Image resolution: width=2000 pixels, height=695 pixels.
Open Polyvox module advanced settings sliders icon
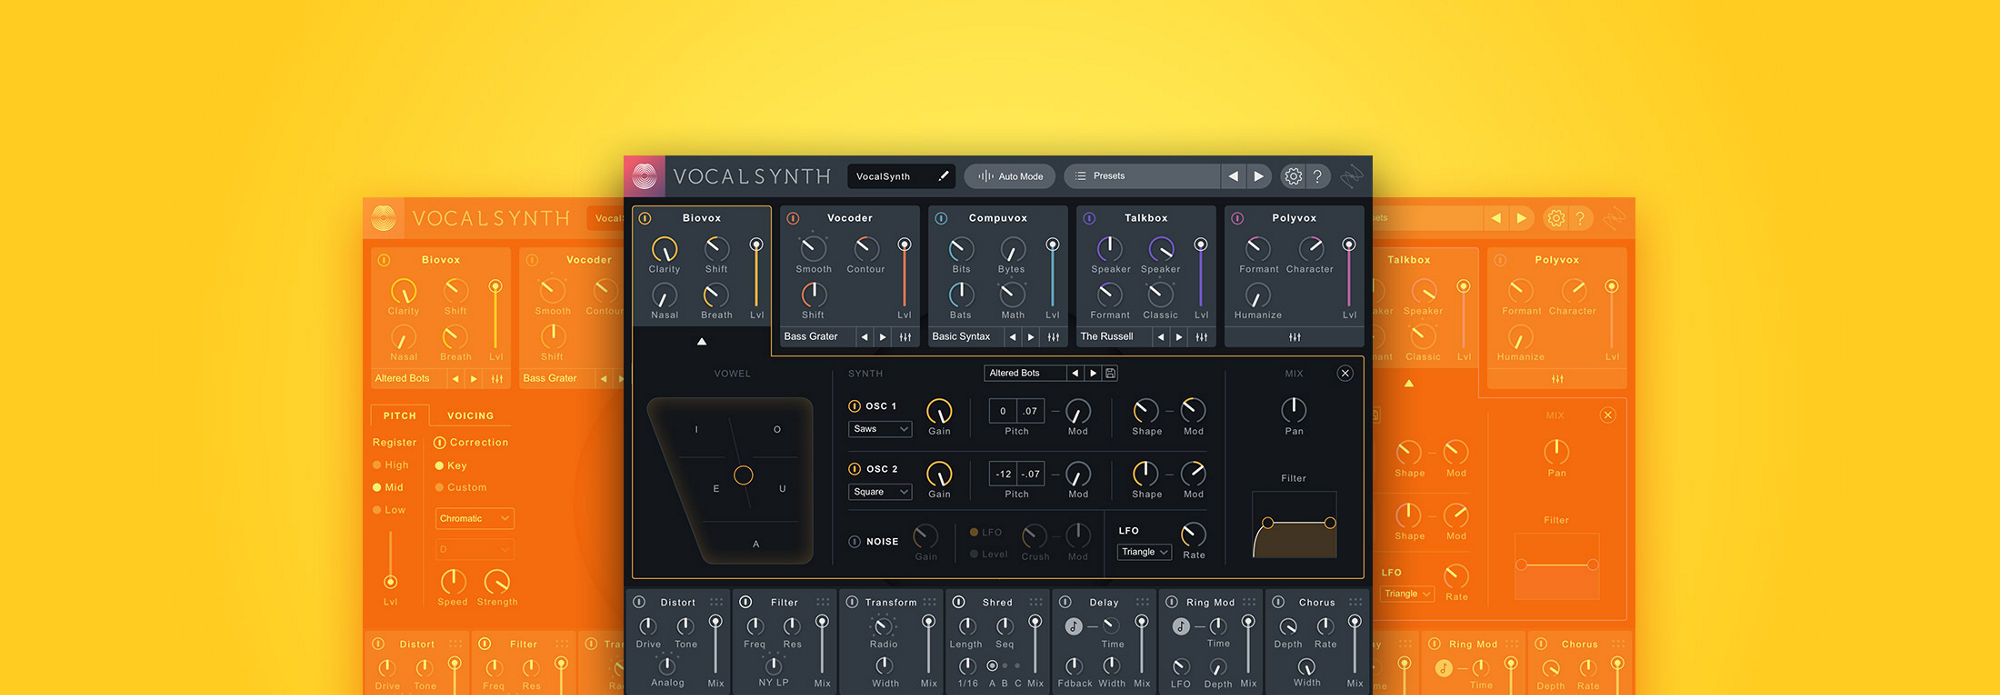click(x=1294, y=337)
